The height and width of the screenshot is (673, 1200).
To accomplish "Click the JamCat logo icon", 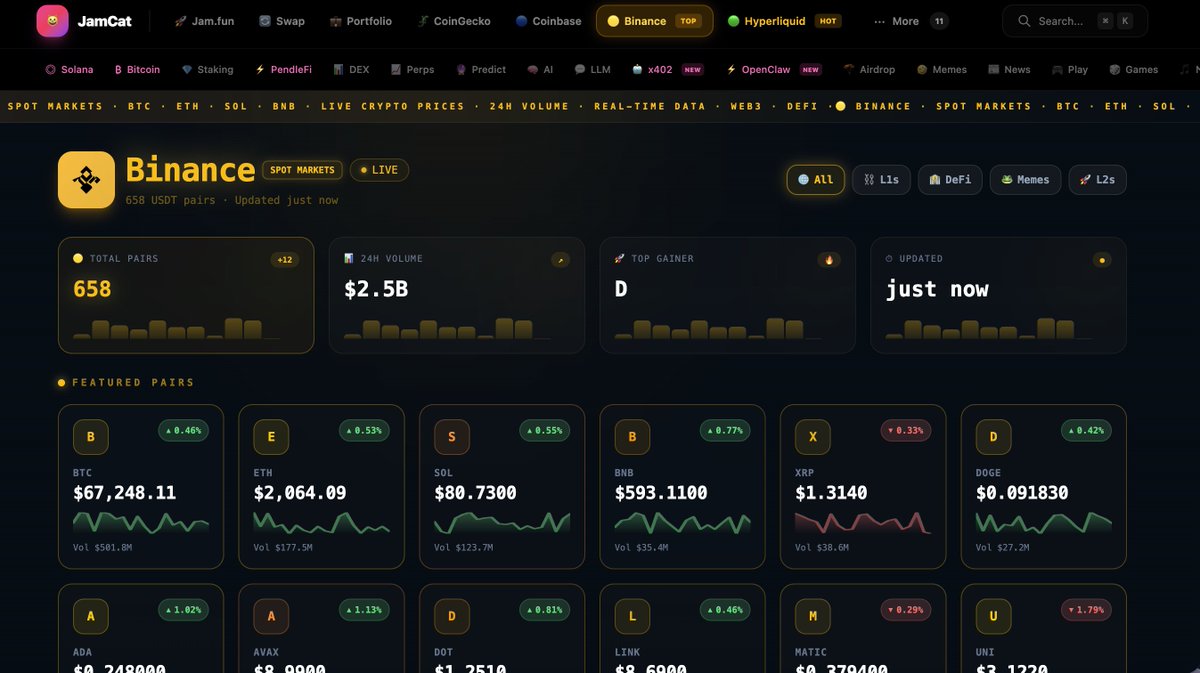I will coord(52,21).
